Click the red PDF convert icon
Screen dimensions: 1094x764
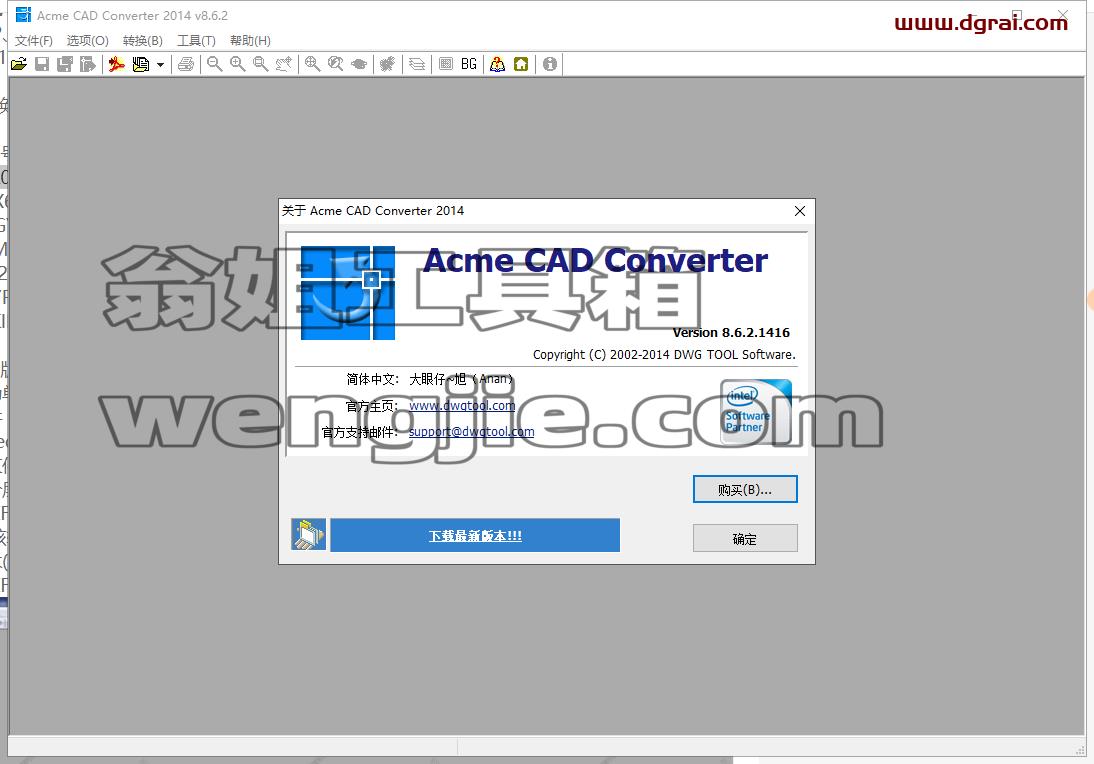coord(117,64)
